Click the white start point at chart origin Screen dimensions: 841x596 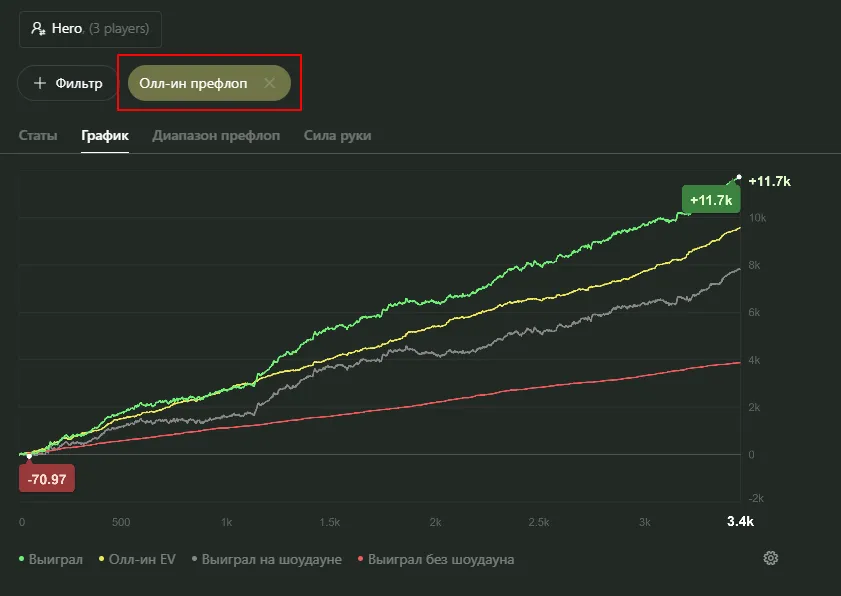point(28,456)
